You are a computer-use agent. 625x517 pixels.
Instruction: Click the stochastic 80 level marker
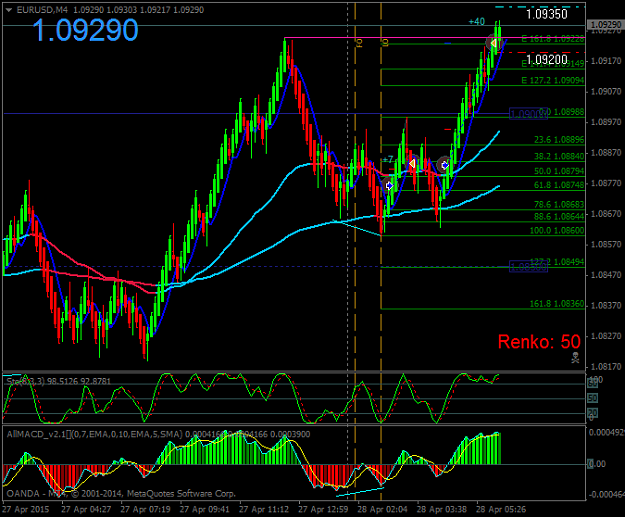(x=593, y=383)
